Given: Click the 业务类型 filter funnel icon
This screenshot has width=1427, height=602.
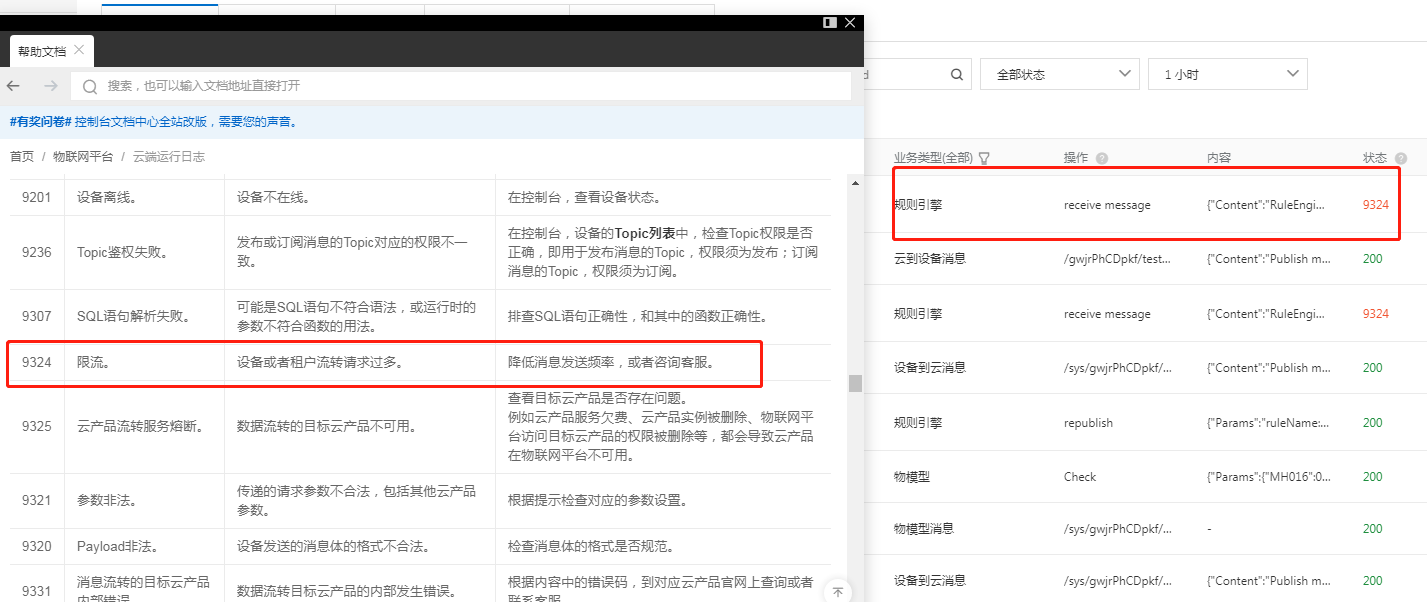Looking at the screenshot, I should (x=984, y=158).
